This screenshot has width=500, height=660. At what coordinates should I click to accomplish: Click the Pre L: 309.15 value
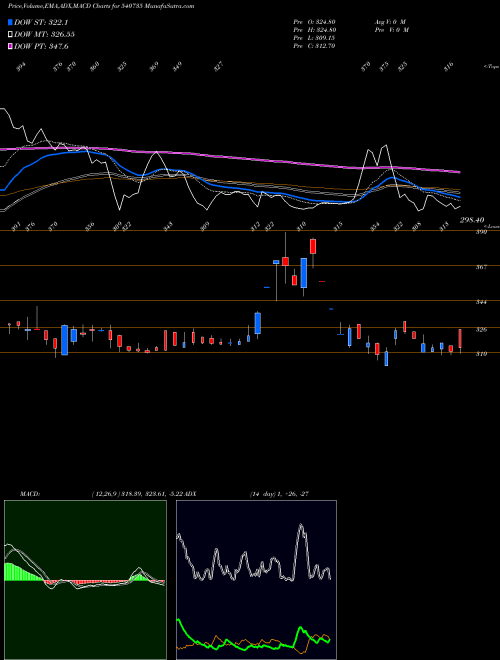tap(314, 38)
